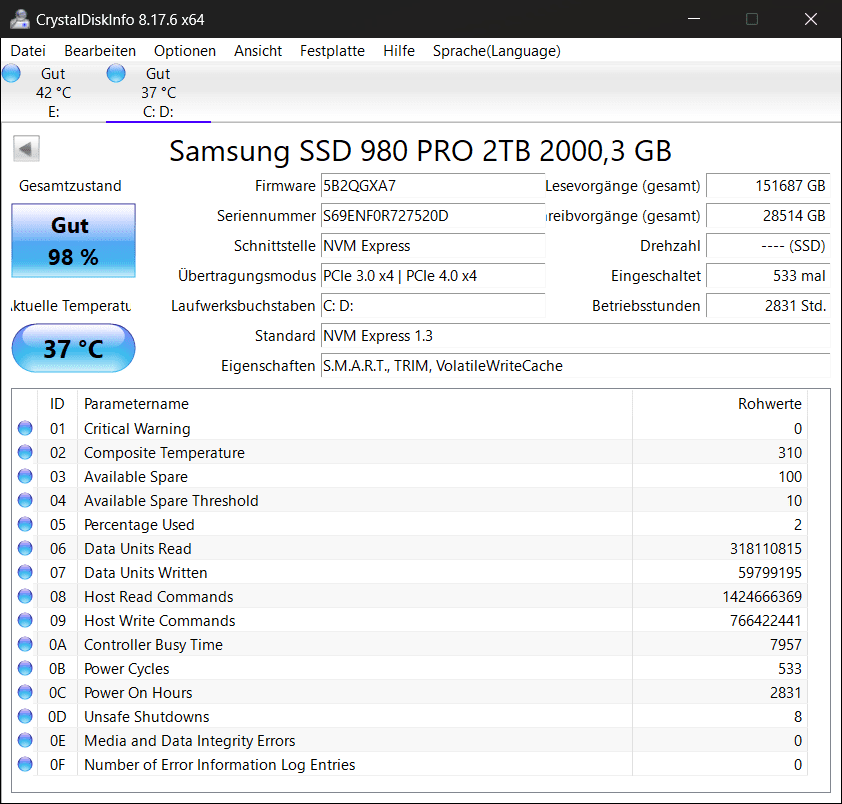Click into the Seriennummer field
Screen dimensions: 842x804
[433, 216]
